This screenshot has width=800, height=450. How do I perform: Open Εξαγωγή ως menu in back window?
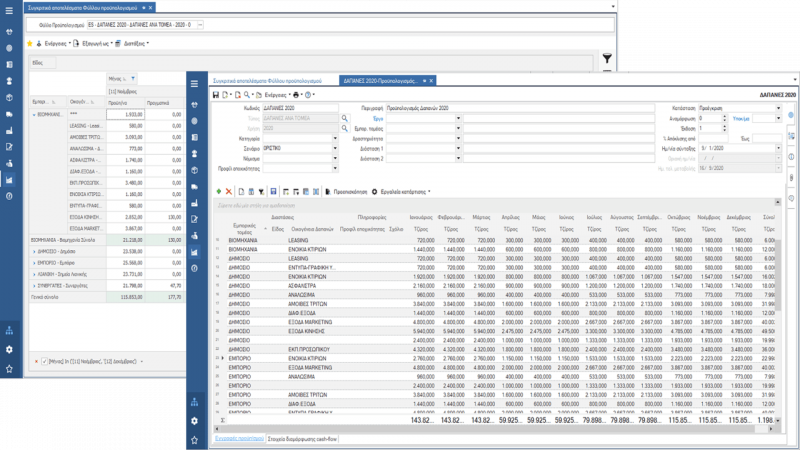(95, 43)
